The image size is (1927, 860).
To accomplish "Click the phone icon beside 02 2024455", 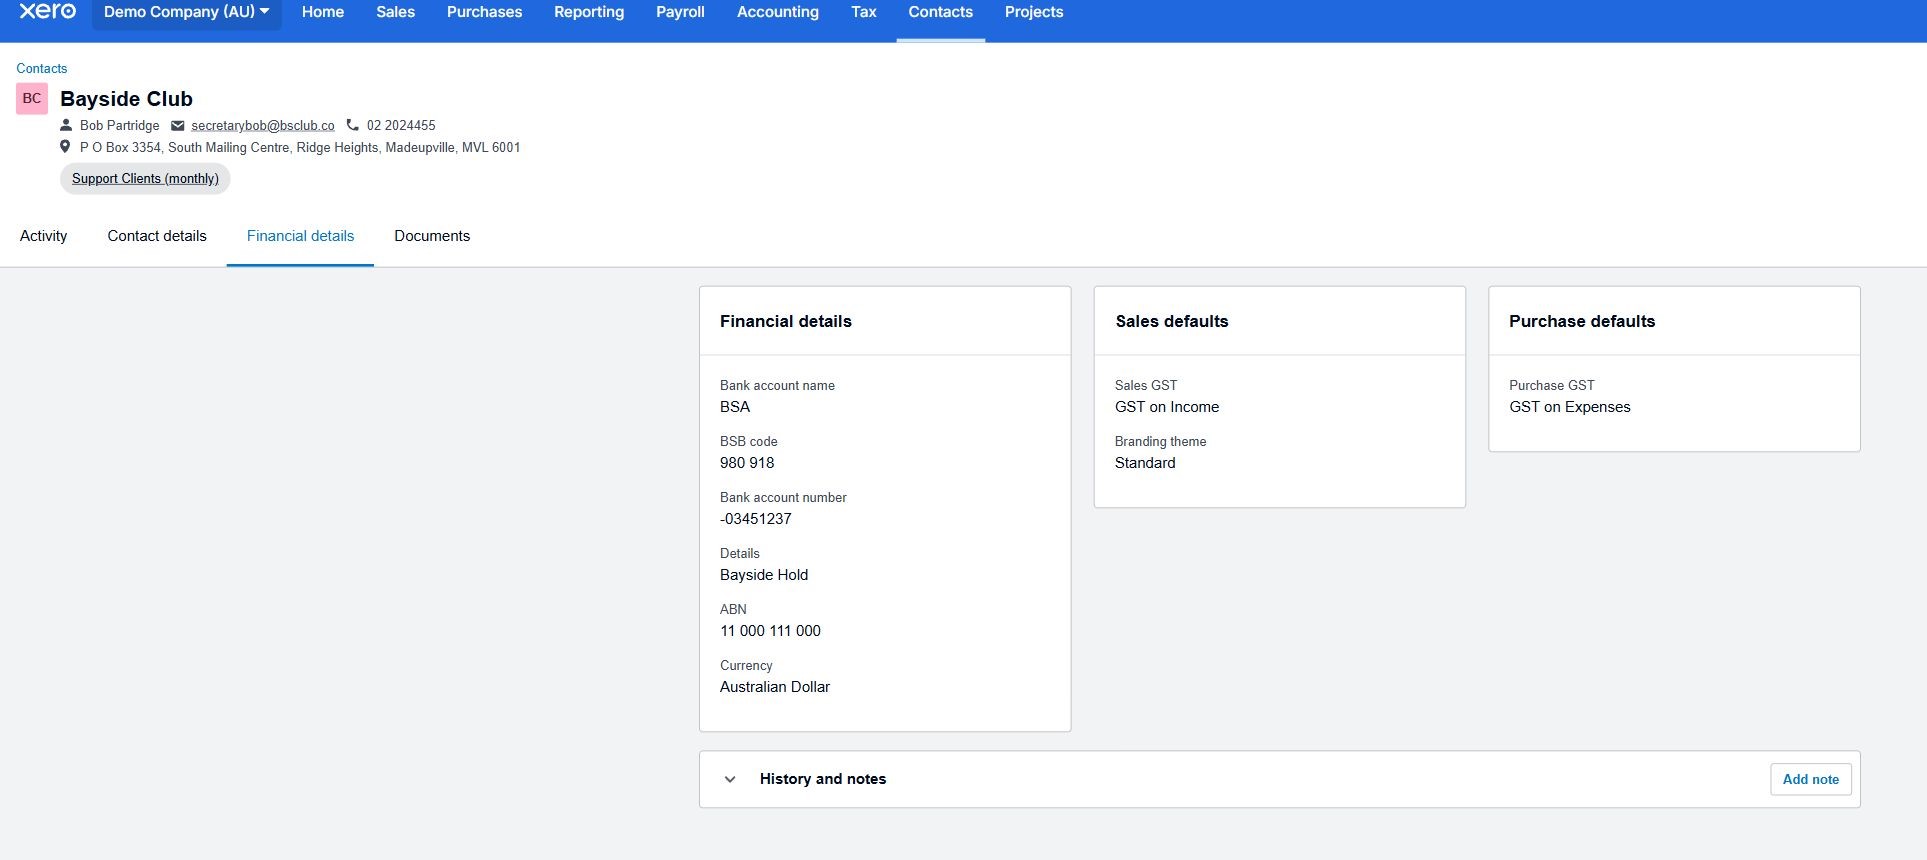I will [353, 125].
